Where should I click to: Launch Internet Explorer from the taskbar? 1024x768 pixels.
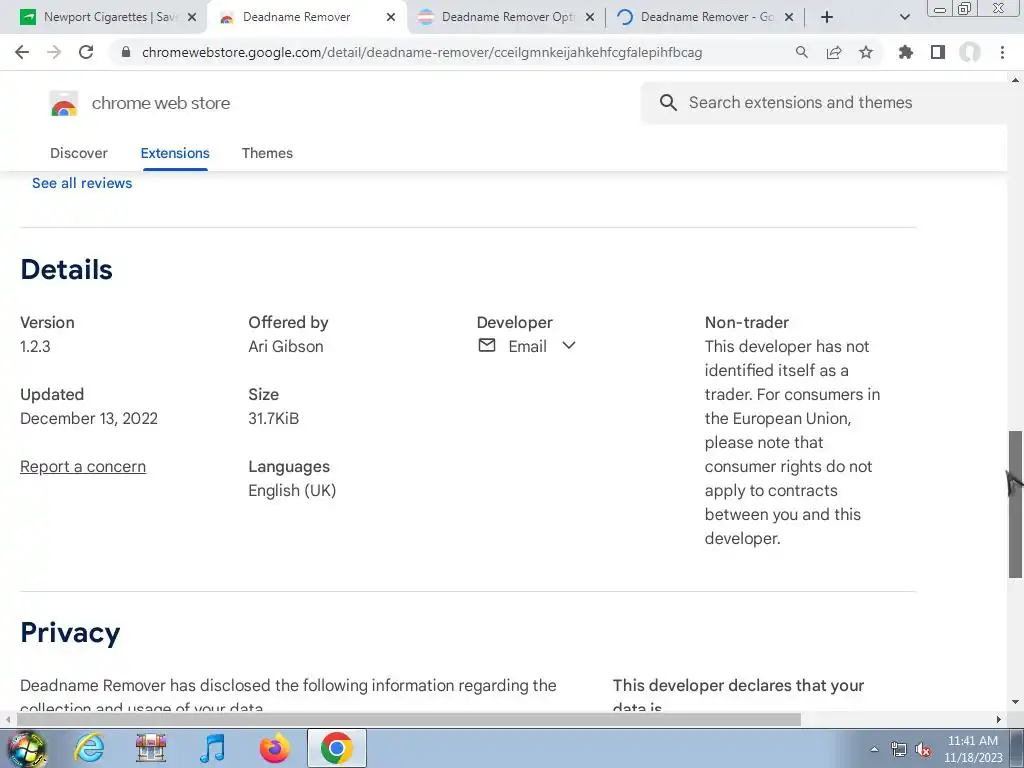89,748
